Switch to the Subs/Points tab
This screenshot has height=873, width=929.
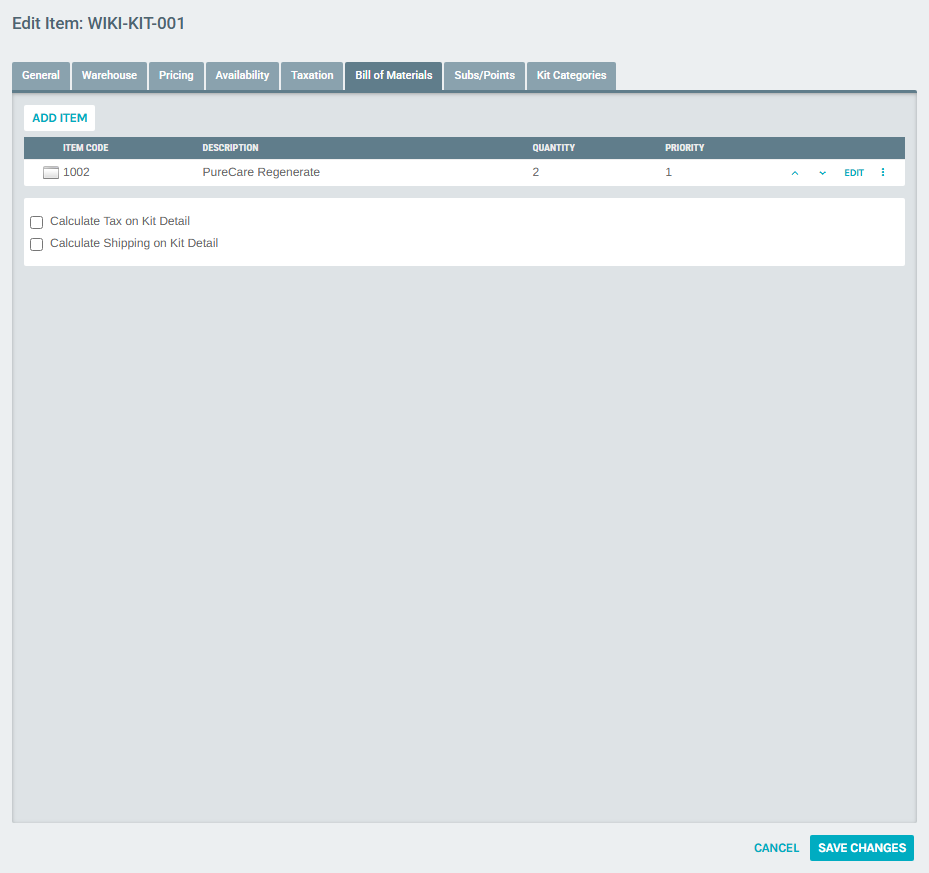click(484, 75)
